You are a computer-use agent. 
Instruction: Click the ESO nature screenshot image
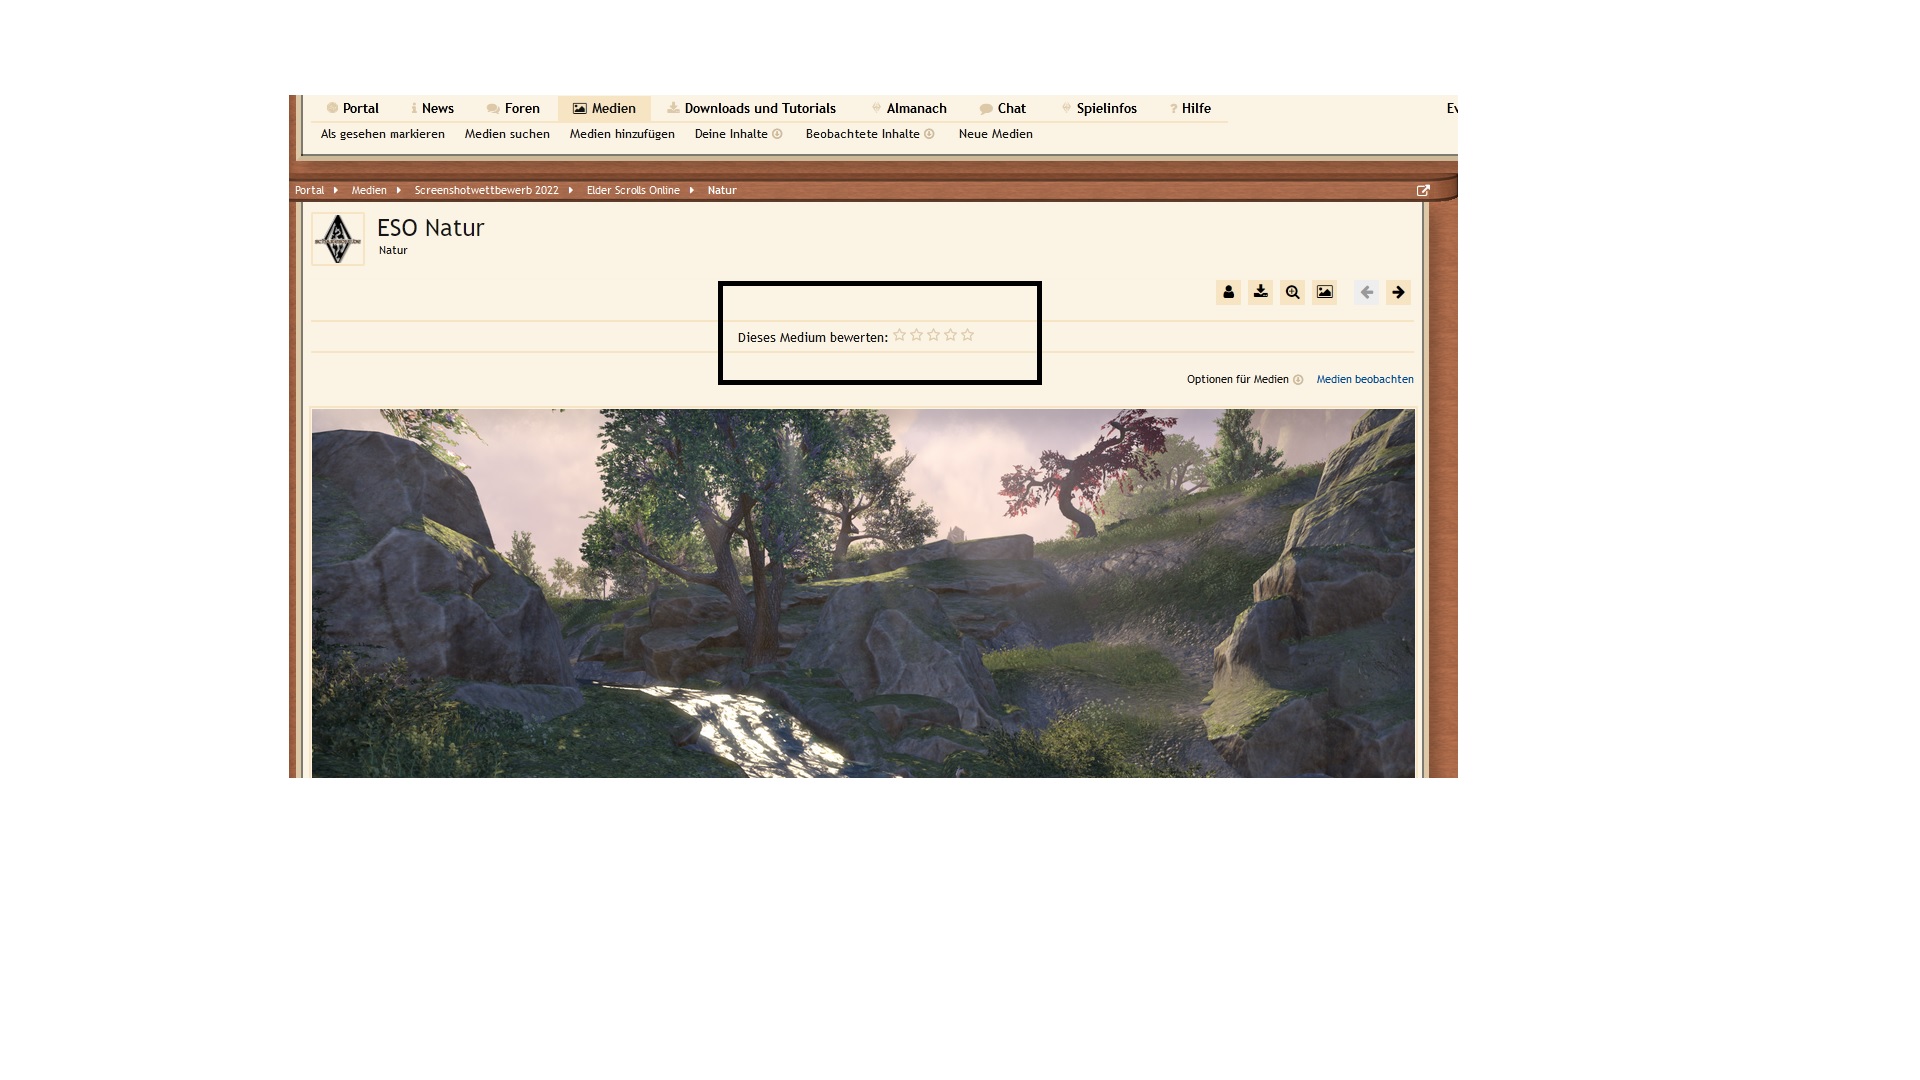coord(862,592)
